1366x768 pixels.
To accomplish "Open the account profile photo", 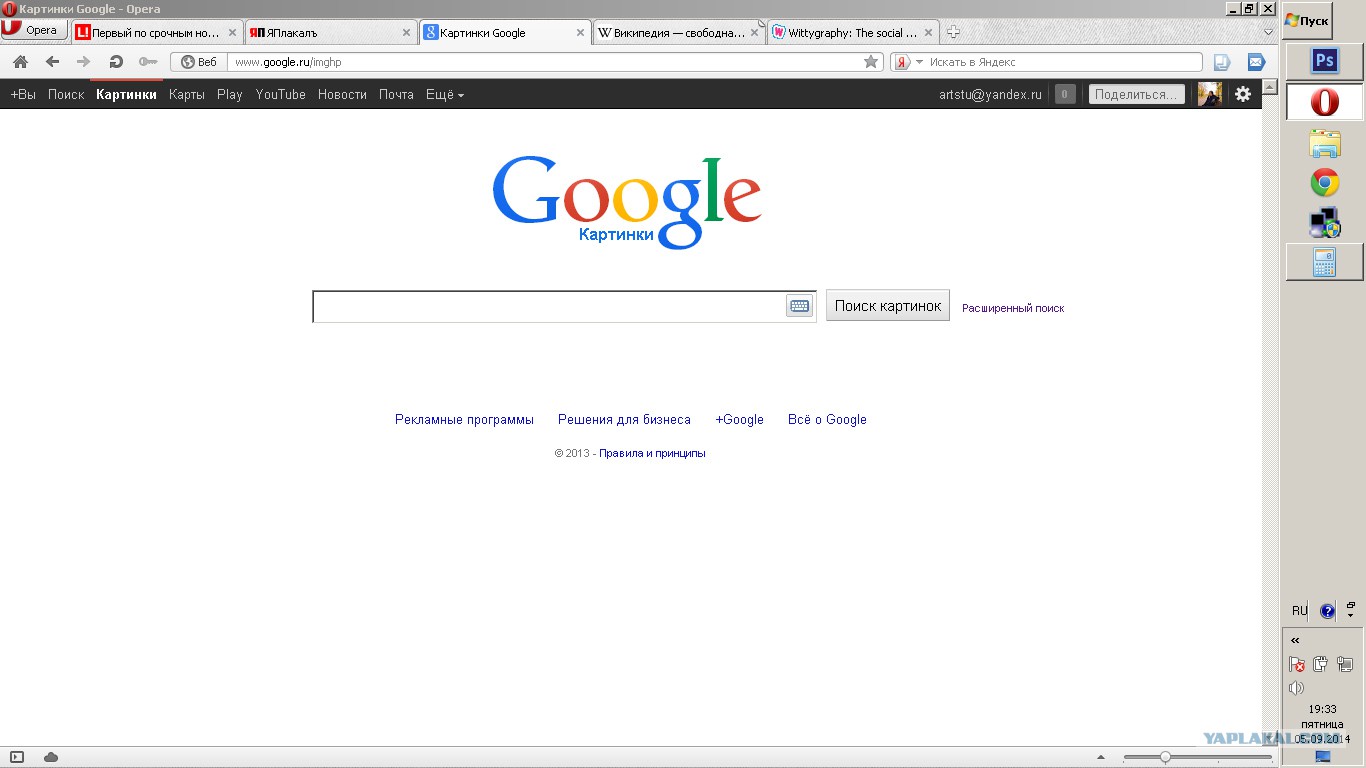I will (1210, 95).
